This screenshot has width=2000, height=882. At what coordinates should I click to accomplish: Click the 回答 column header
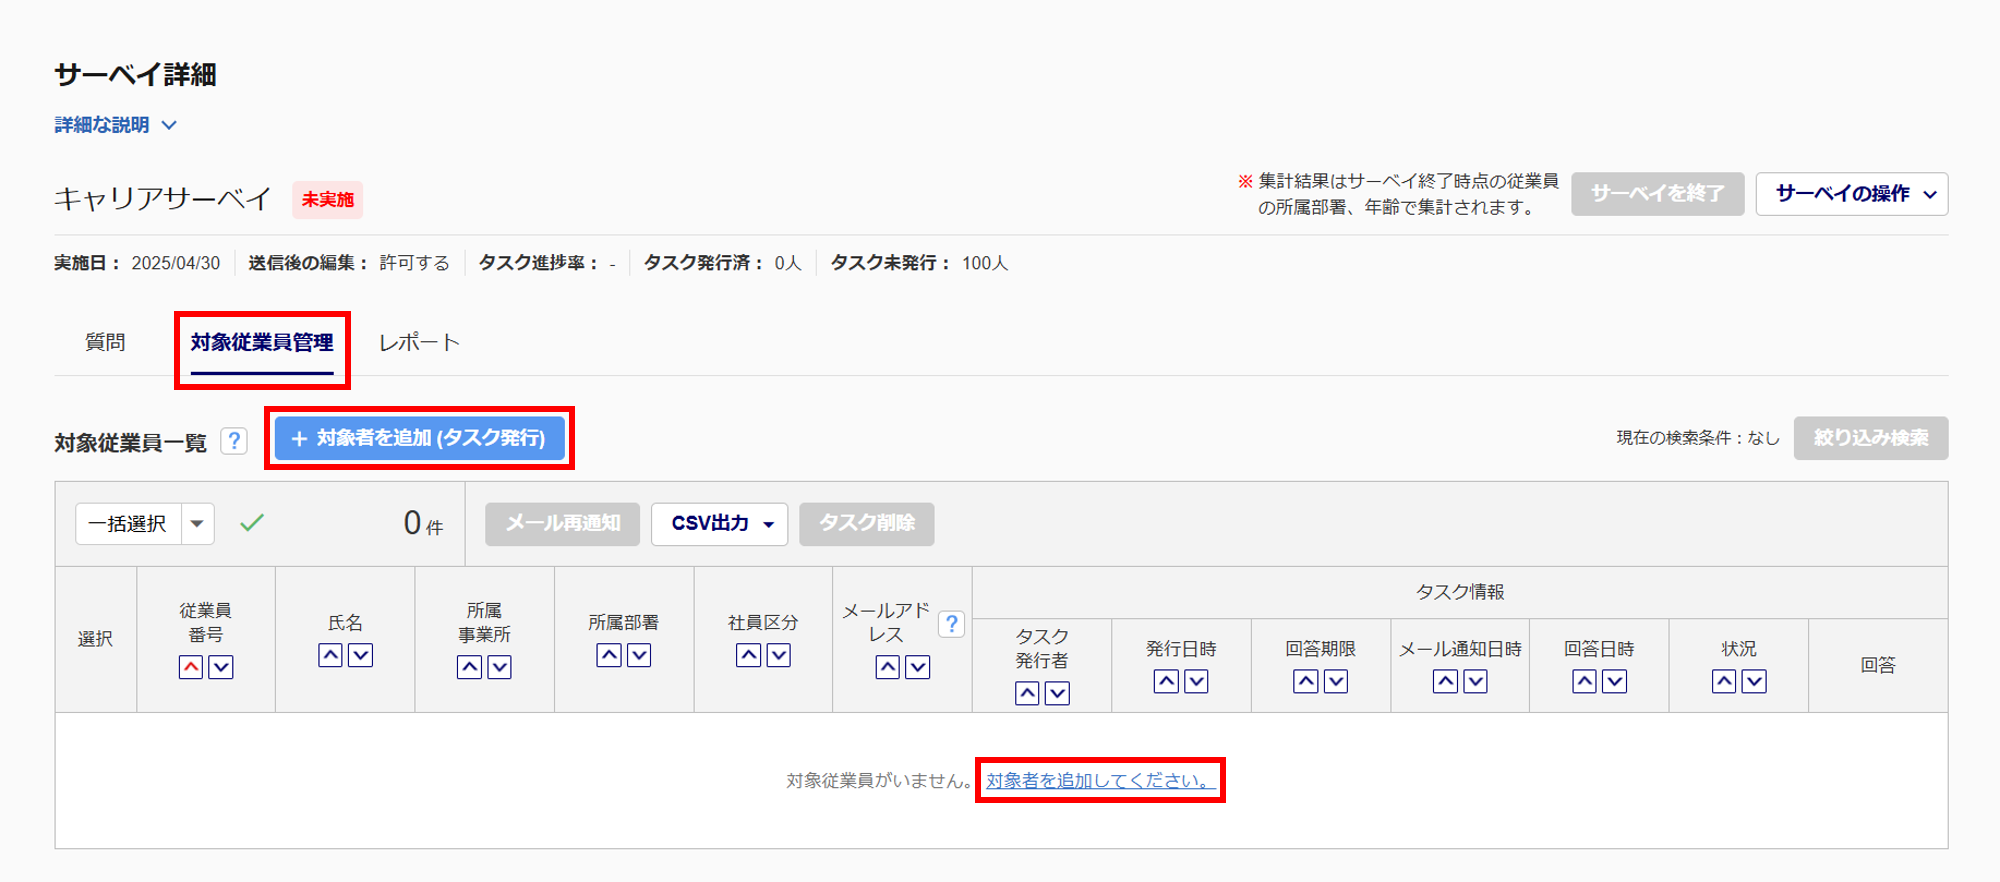pyautogui.click(x=1878, y=665)
